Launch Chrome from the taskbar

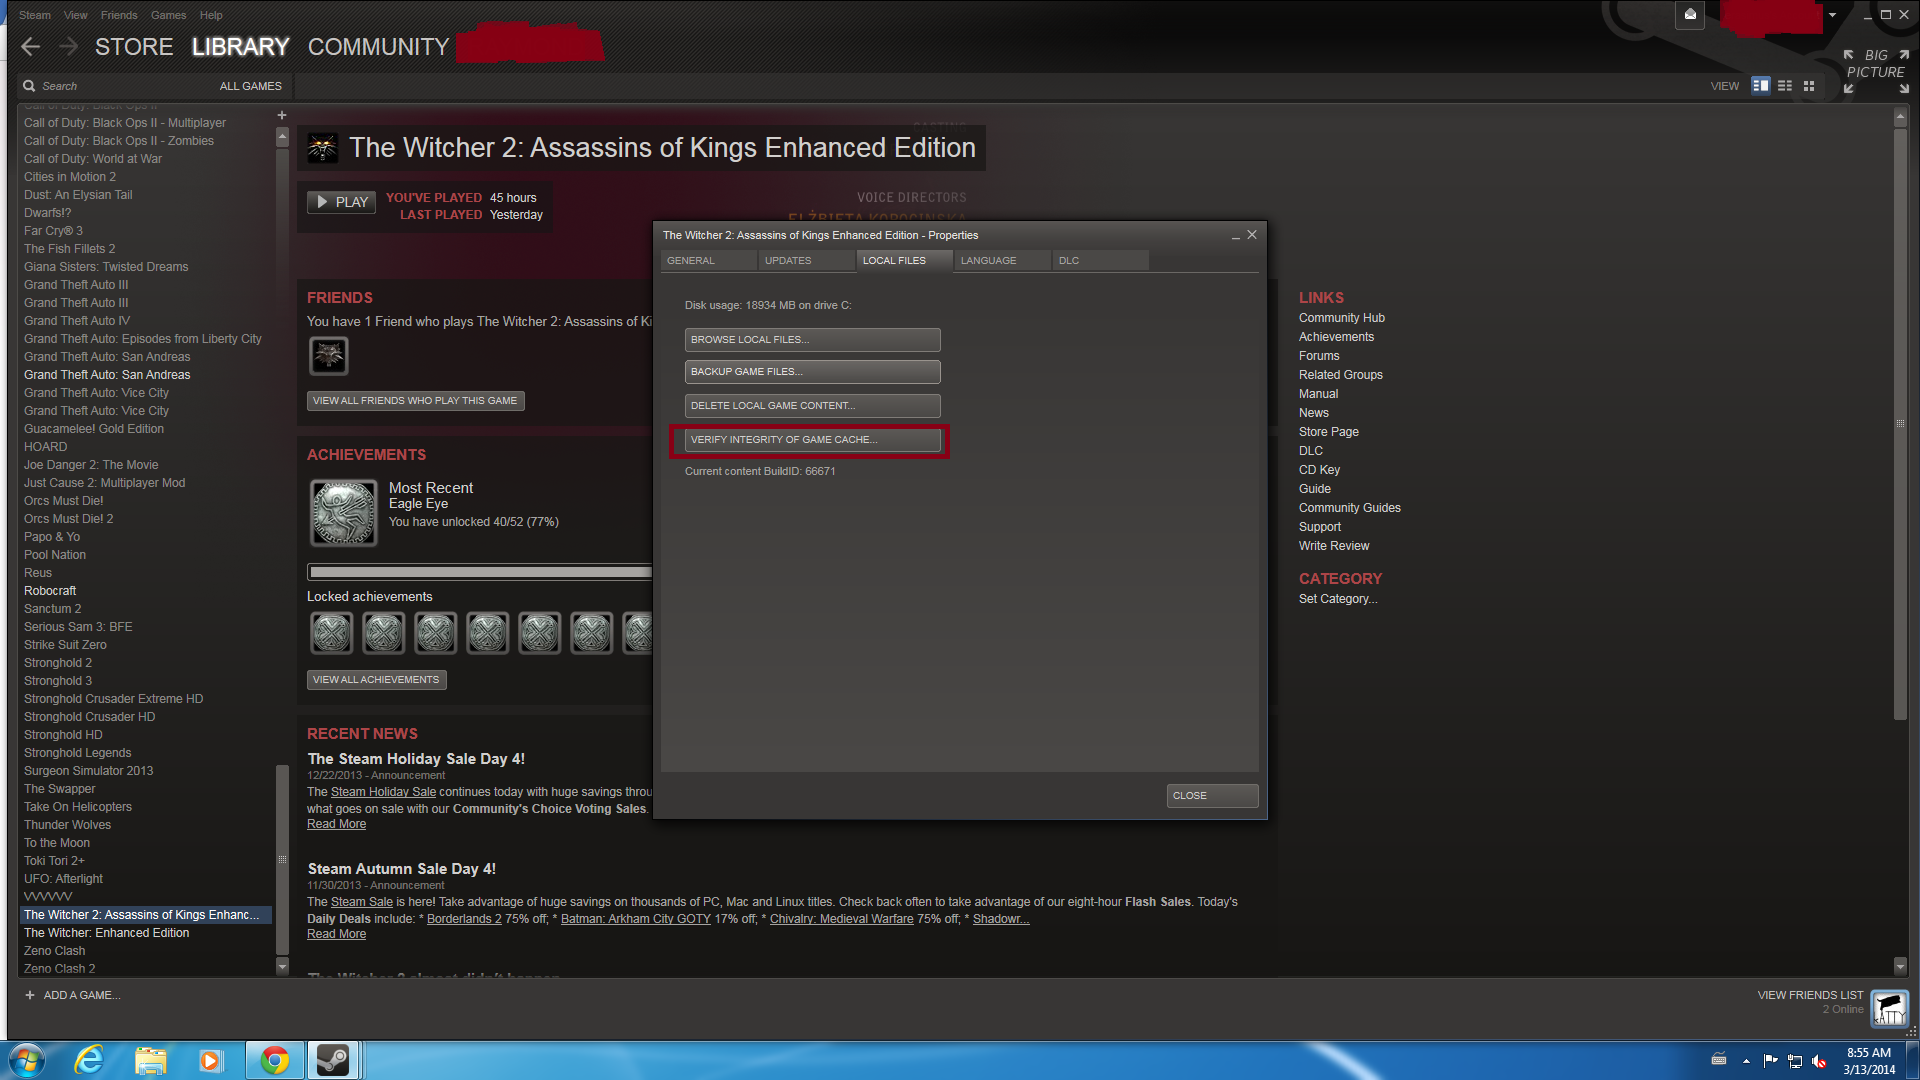coord(274,1060)
